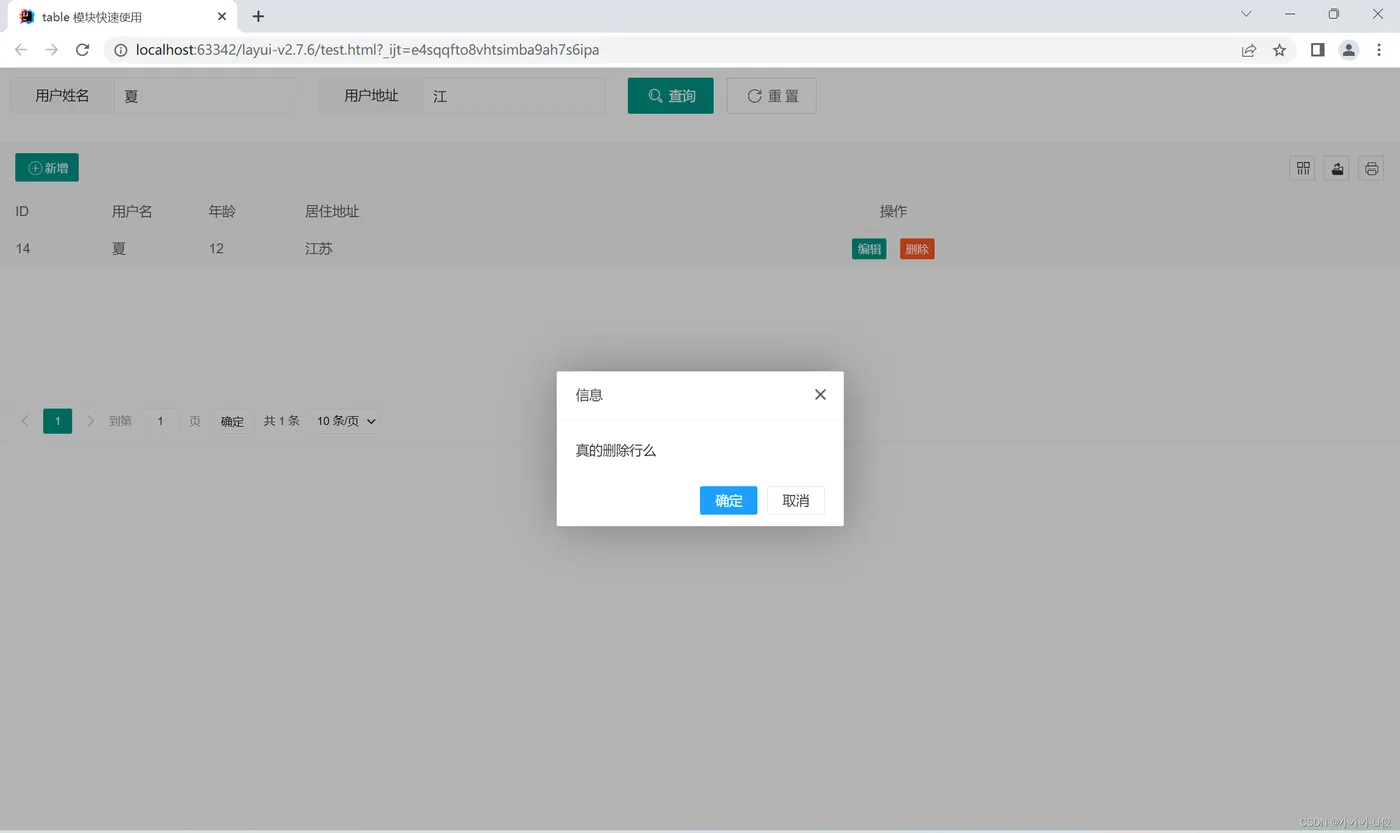
Task: Open the tab search chevron
Action: 1246,14
